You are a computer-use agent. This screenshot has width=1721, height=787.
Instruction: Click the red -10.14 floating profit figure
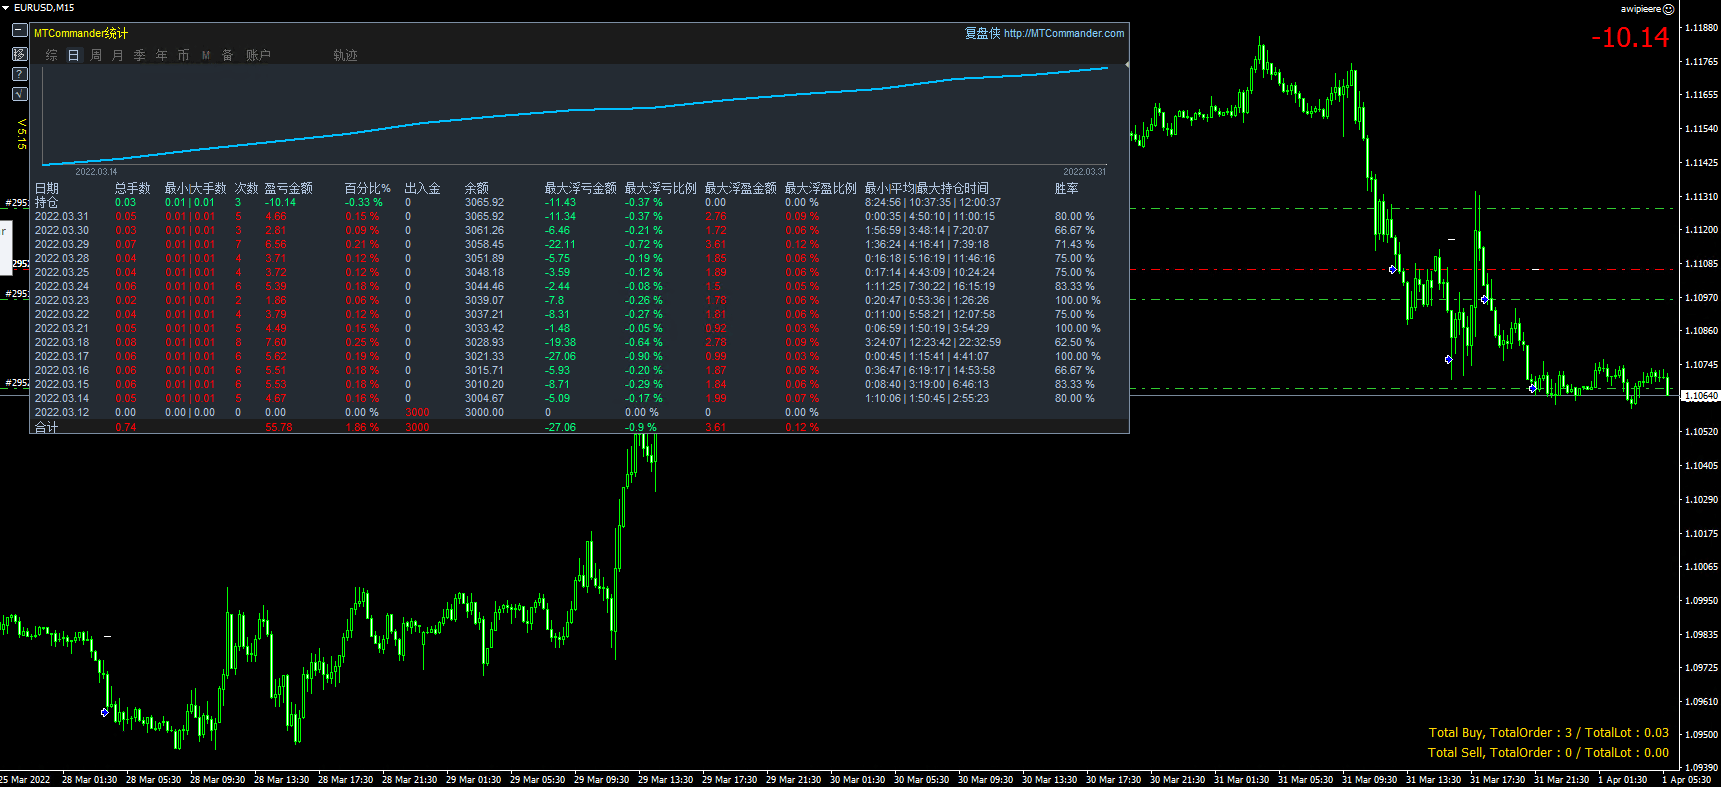tap(1630, 37)
